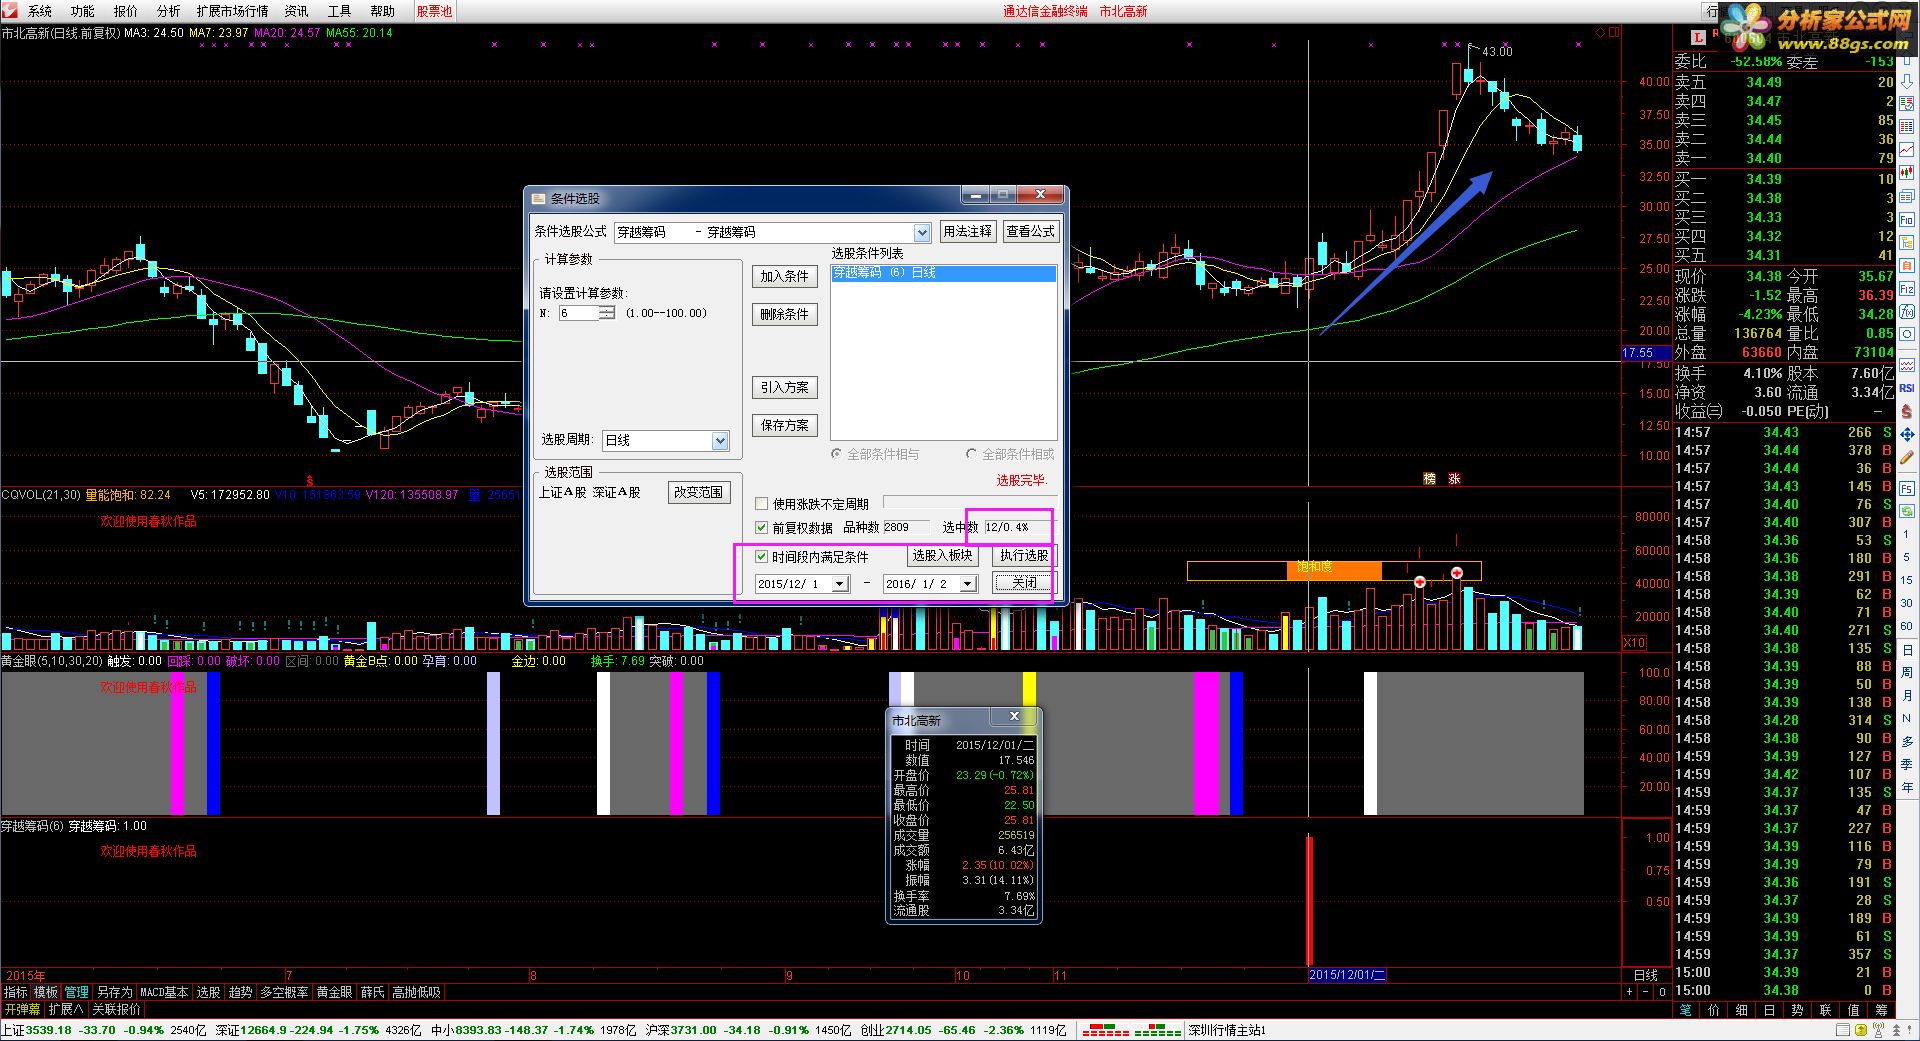Click the 保存方案 button
Viewport: 1920px width, 1041px height.
tap(784, 425)
